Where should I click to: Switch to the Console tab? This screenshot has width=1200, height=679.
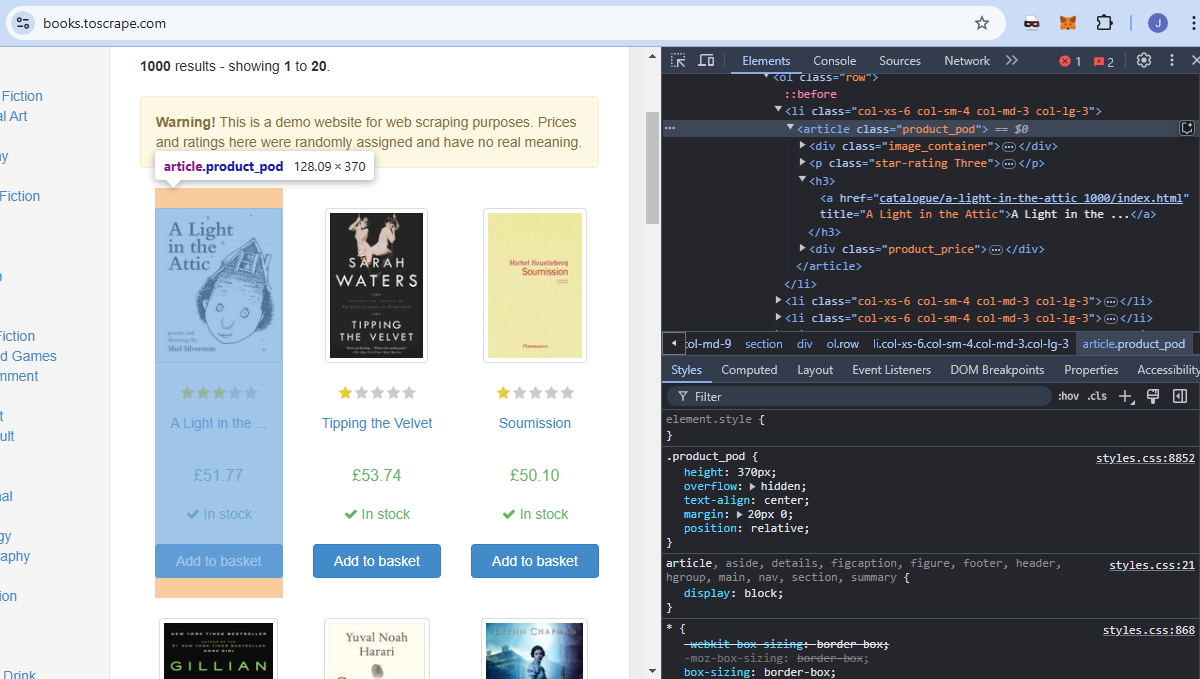[834, 60]
